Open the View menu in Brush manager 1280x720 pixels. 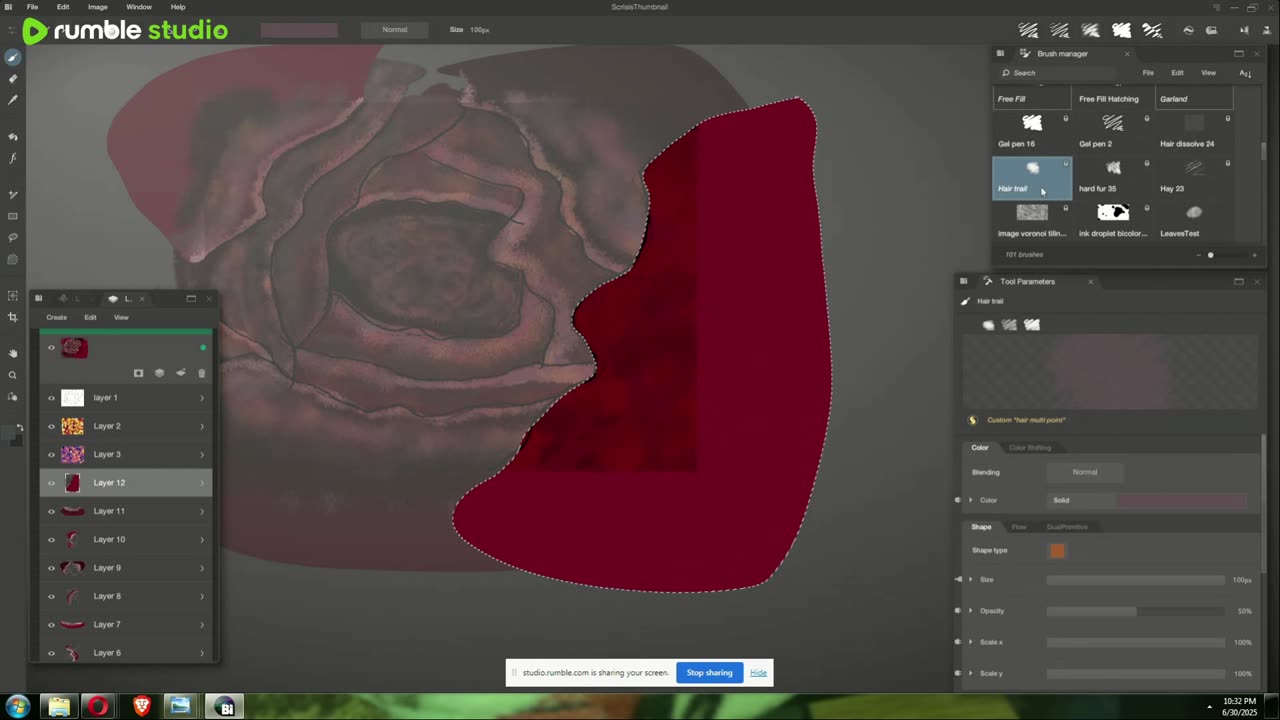(x=1208, y=73)
